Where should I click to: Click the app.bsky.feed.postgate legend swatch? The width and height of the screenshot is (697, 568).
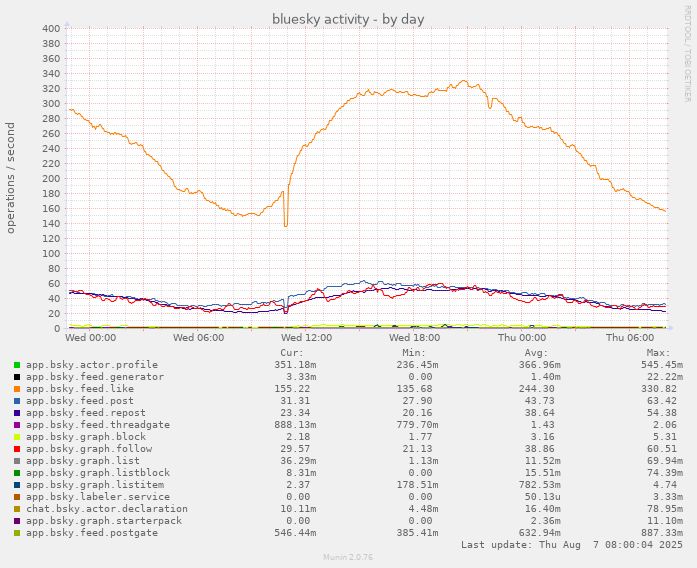click(x=17, y=533)
